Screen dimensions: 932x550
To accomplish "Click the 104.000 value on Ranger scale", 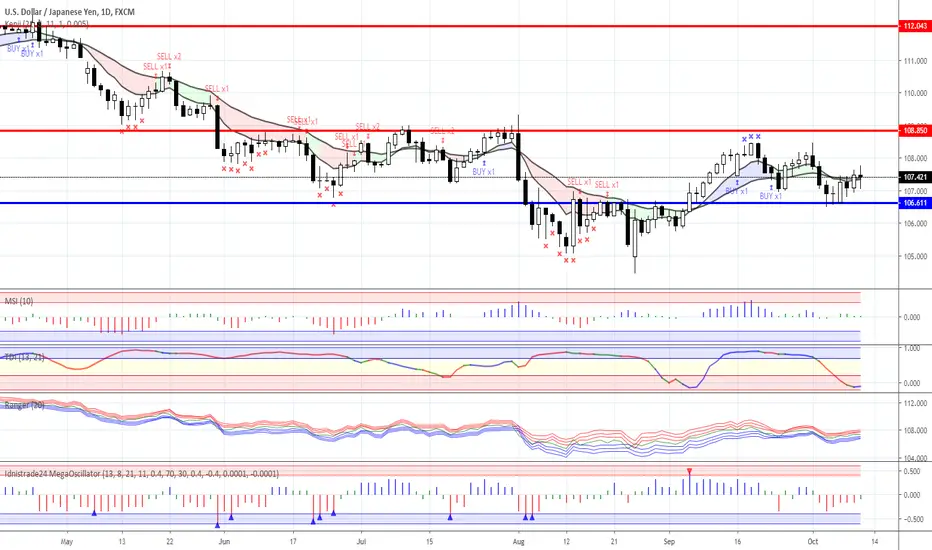I will [x=915, y=458].
